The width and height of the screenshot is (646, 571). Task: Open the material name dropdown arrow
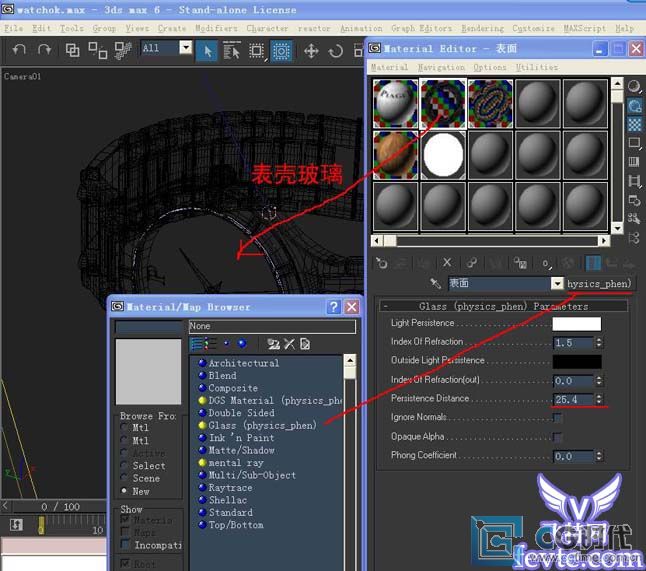(557, 283)
